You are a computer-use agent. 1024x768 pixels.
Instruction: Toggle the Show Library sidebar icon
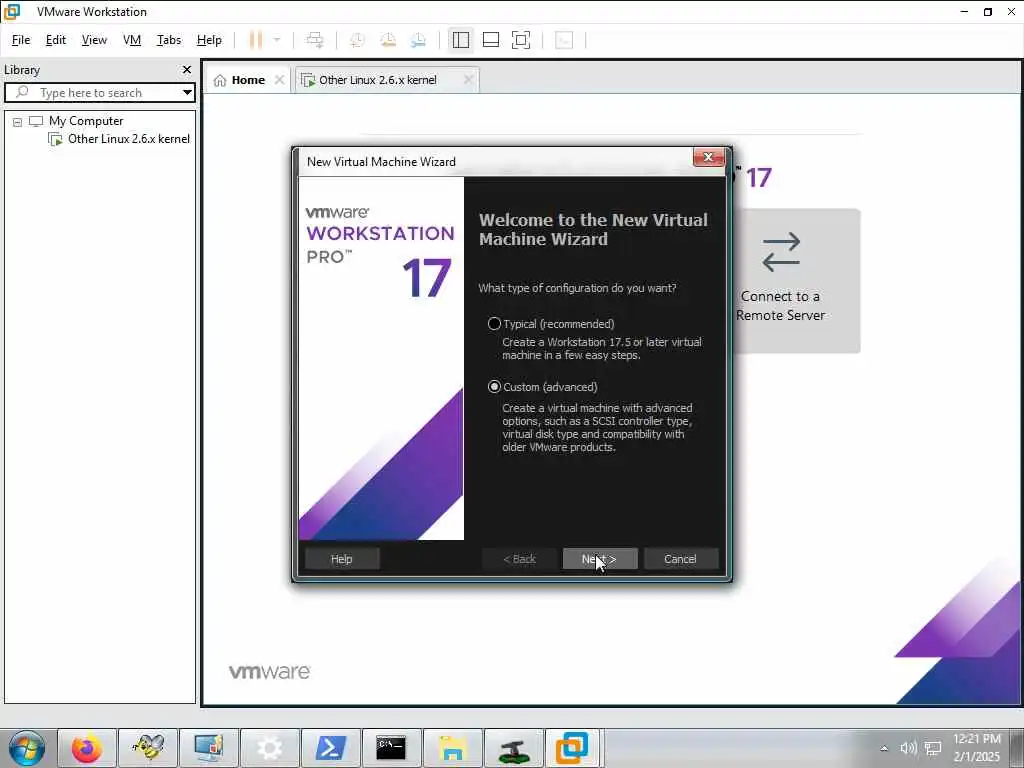pyautogui.click(x=460, y=40)
